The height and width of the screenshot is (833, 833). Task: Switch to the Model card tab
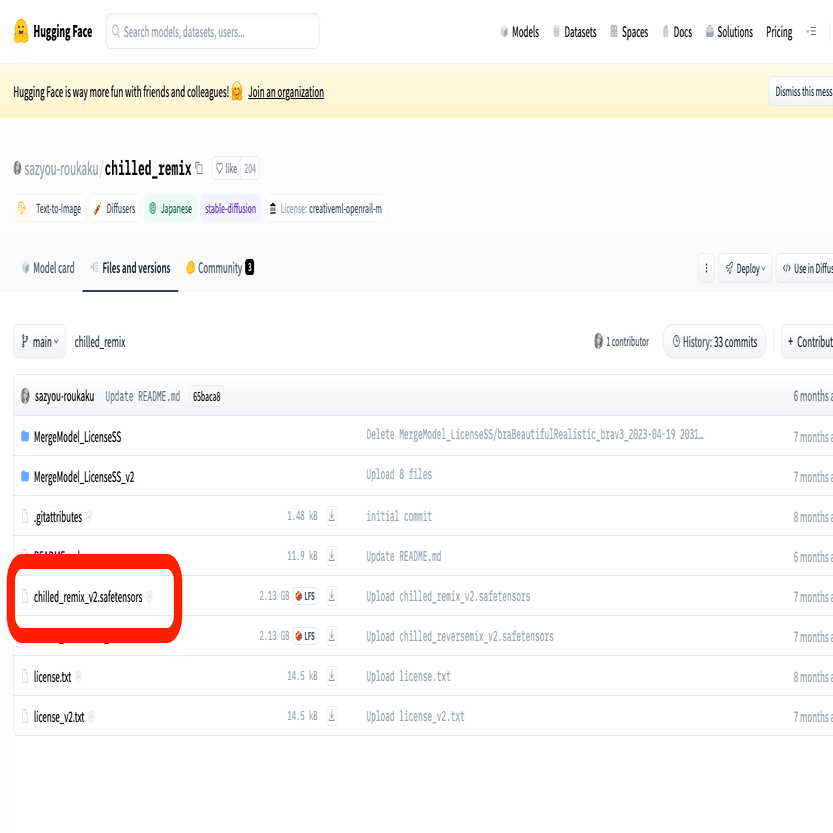click(x=48, y=268)
